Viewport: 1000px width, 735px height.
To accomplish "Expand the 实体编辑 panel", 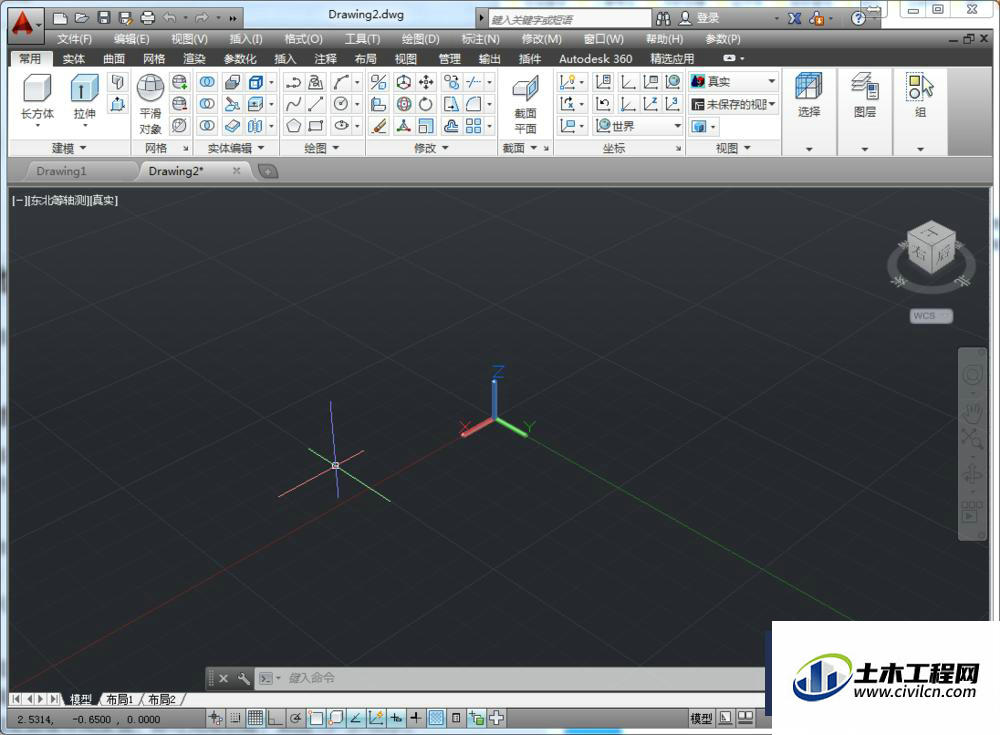I will (235, 148).
